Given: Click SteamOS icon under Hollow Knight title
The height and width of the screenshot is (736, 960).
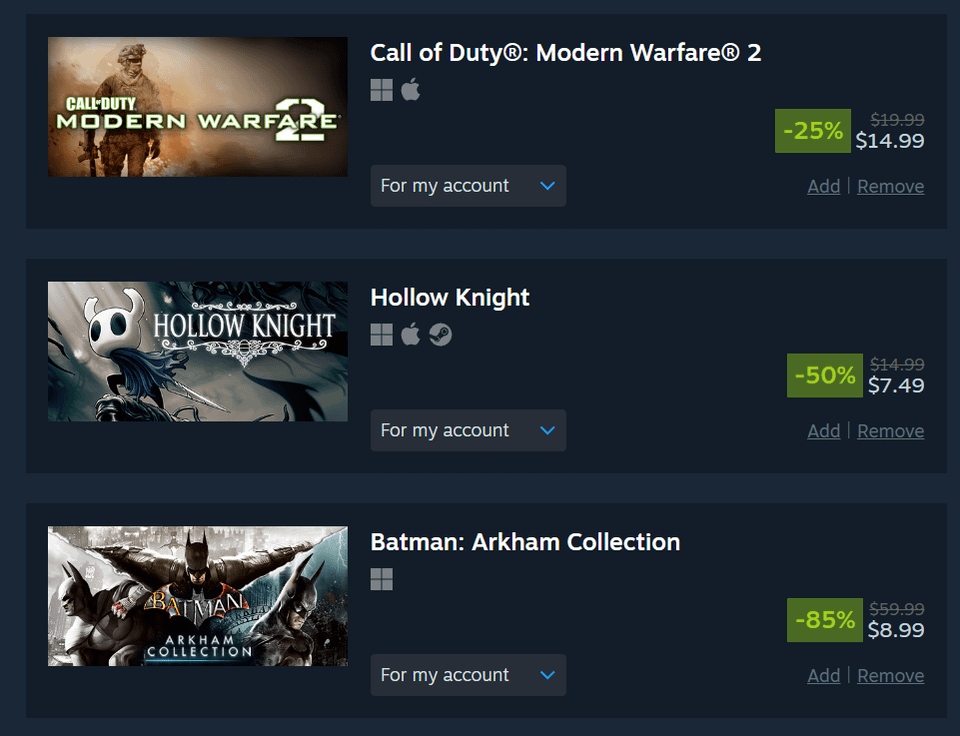Looking at the screenshot, I should pyautogui.click(x=440, y=335).
